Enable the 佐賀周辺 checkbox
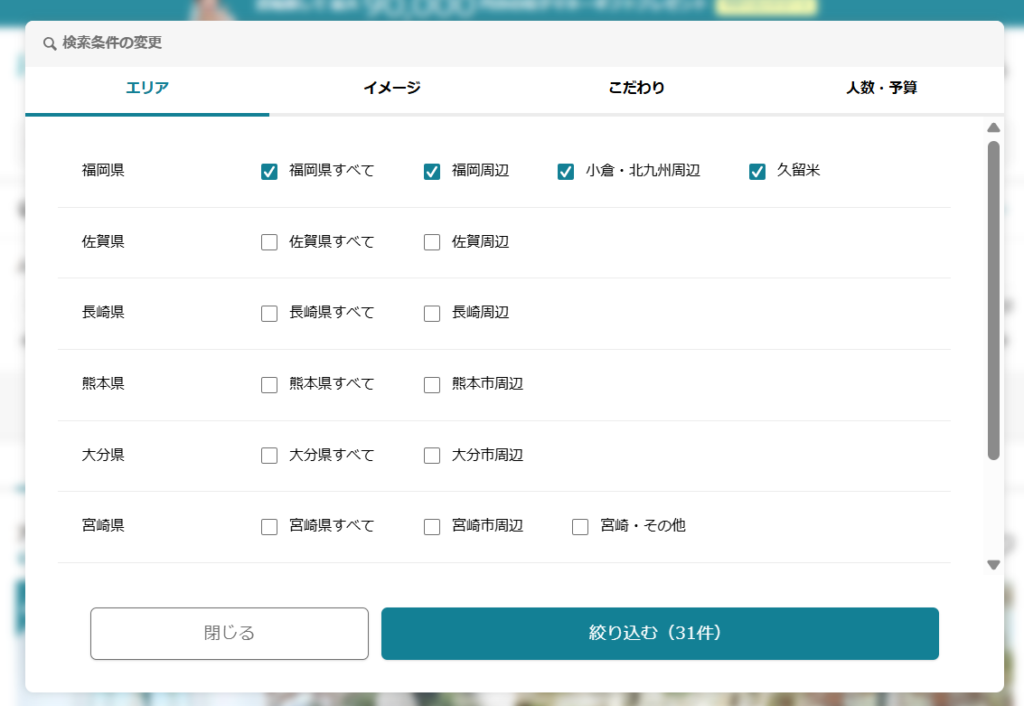 432,242
